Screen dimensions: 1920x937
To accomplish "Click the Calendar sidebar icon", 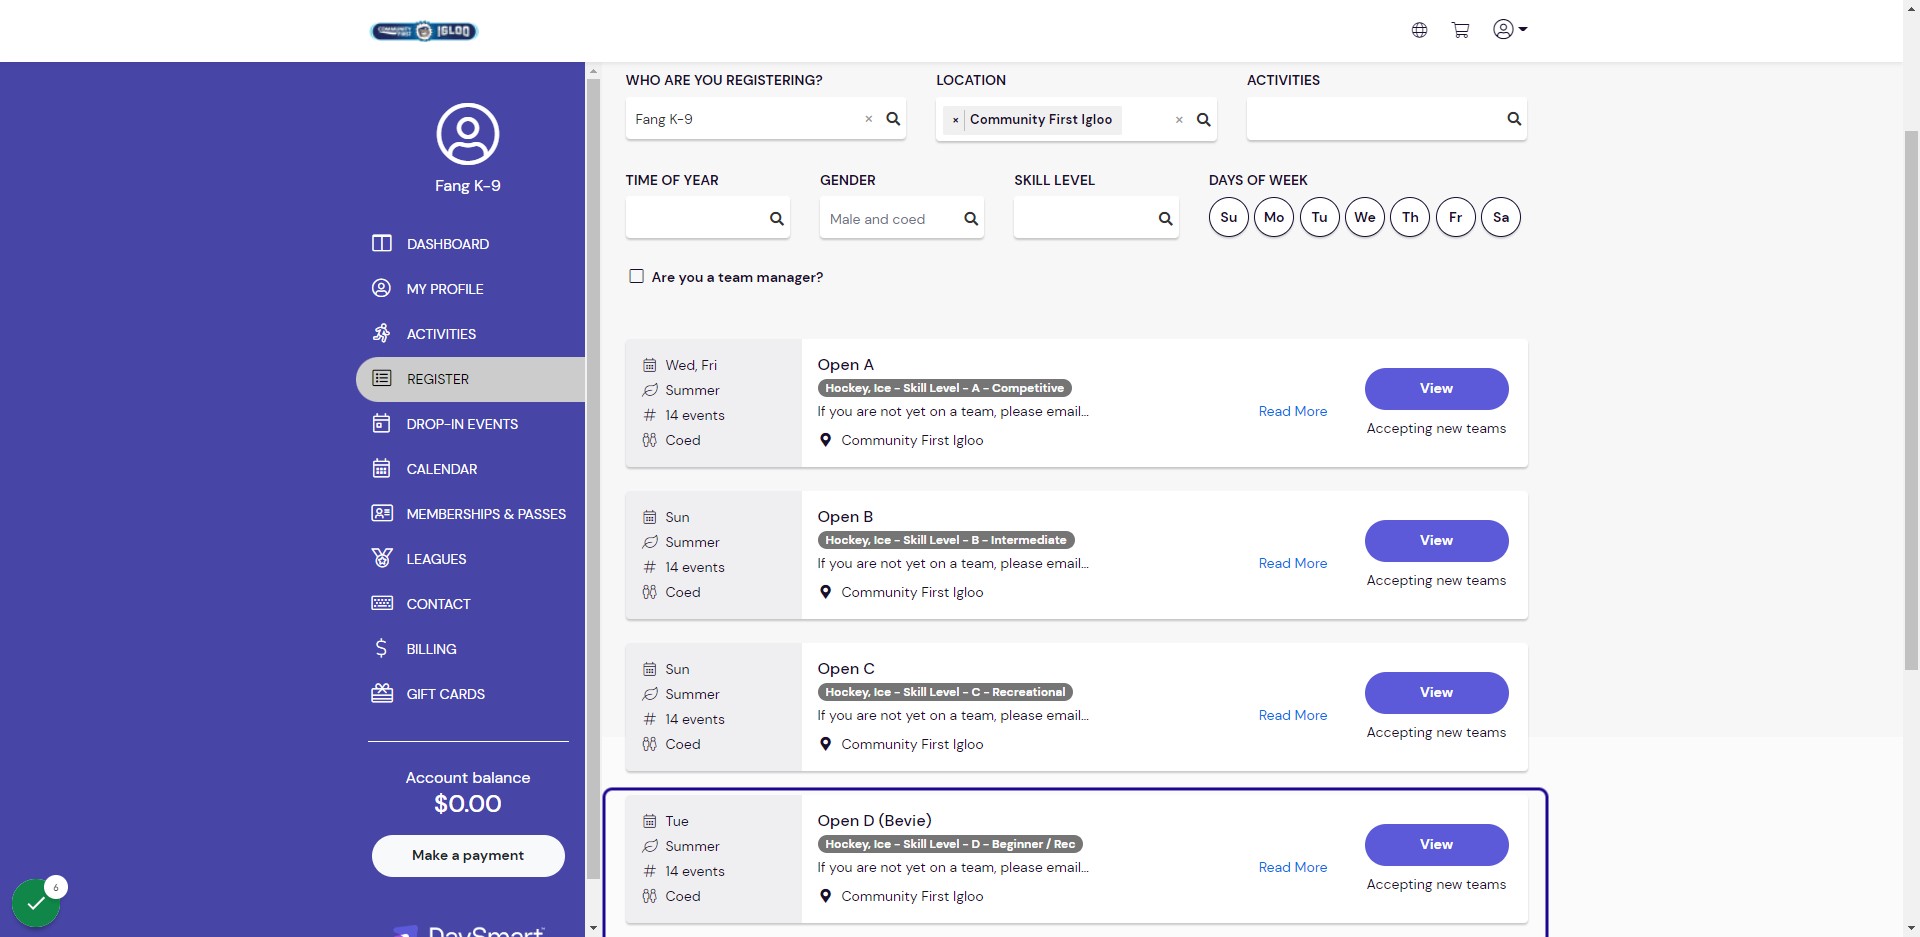I will (x=381, y=468).
